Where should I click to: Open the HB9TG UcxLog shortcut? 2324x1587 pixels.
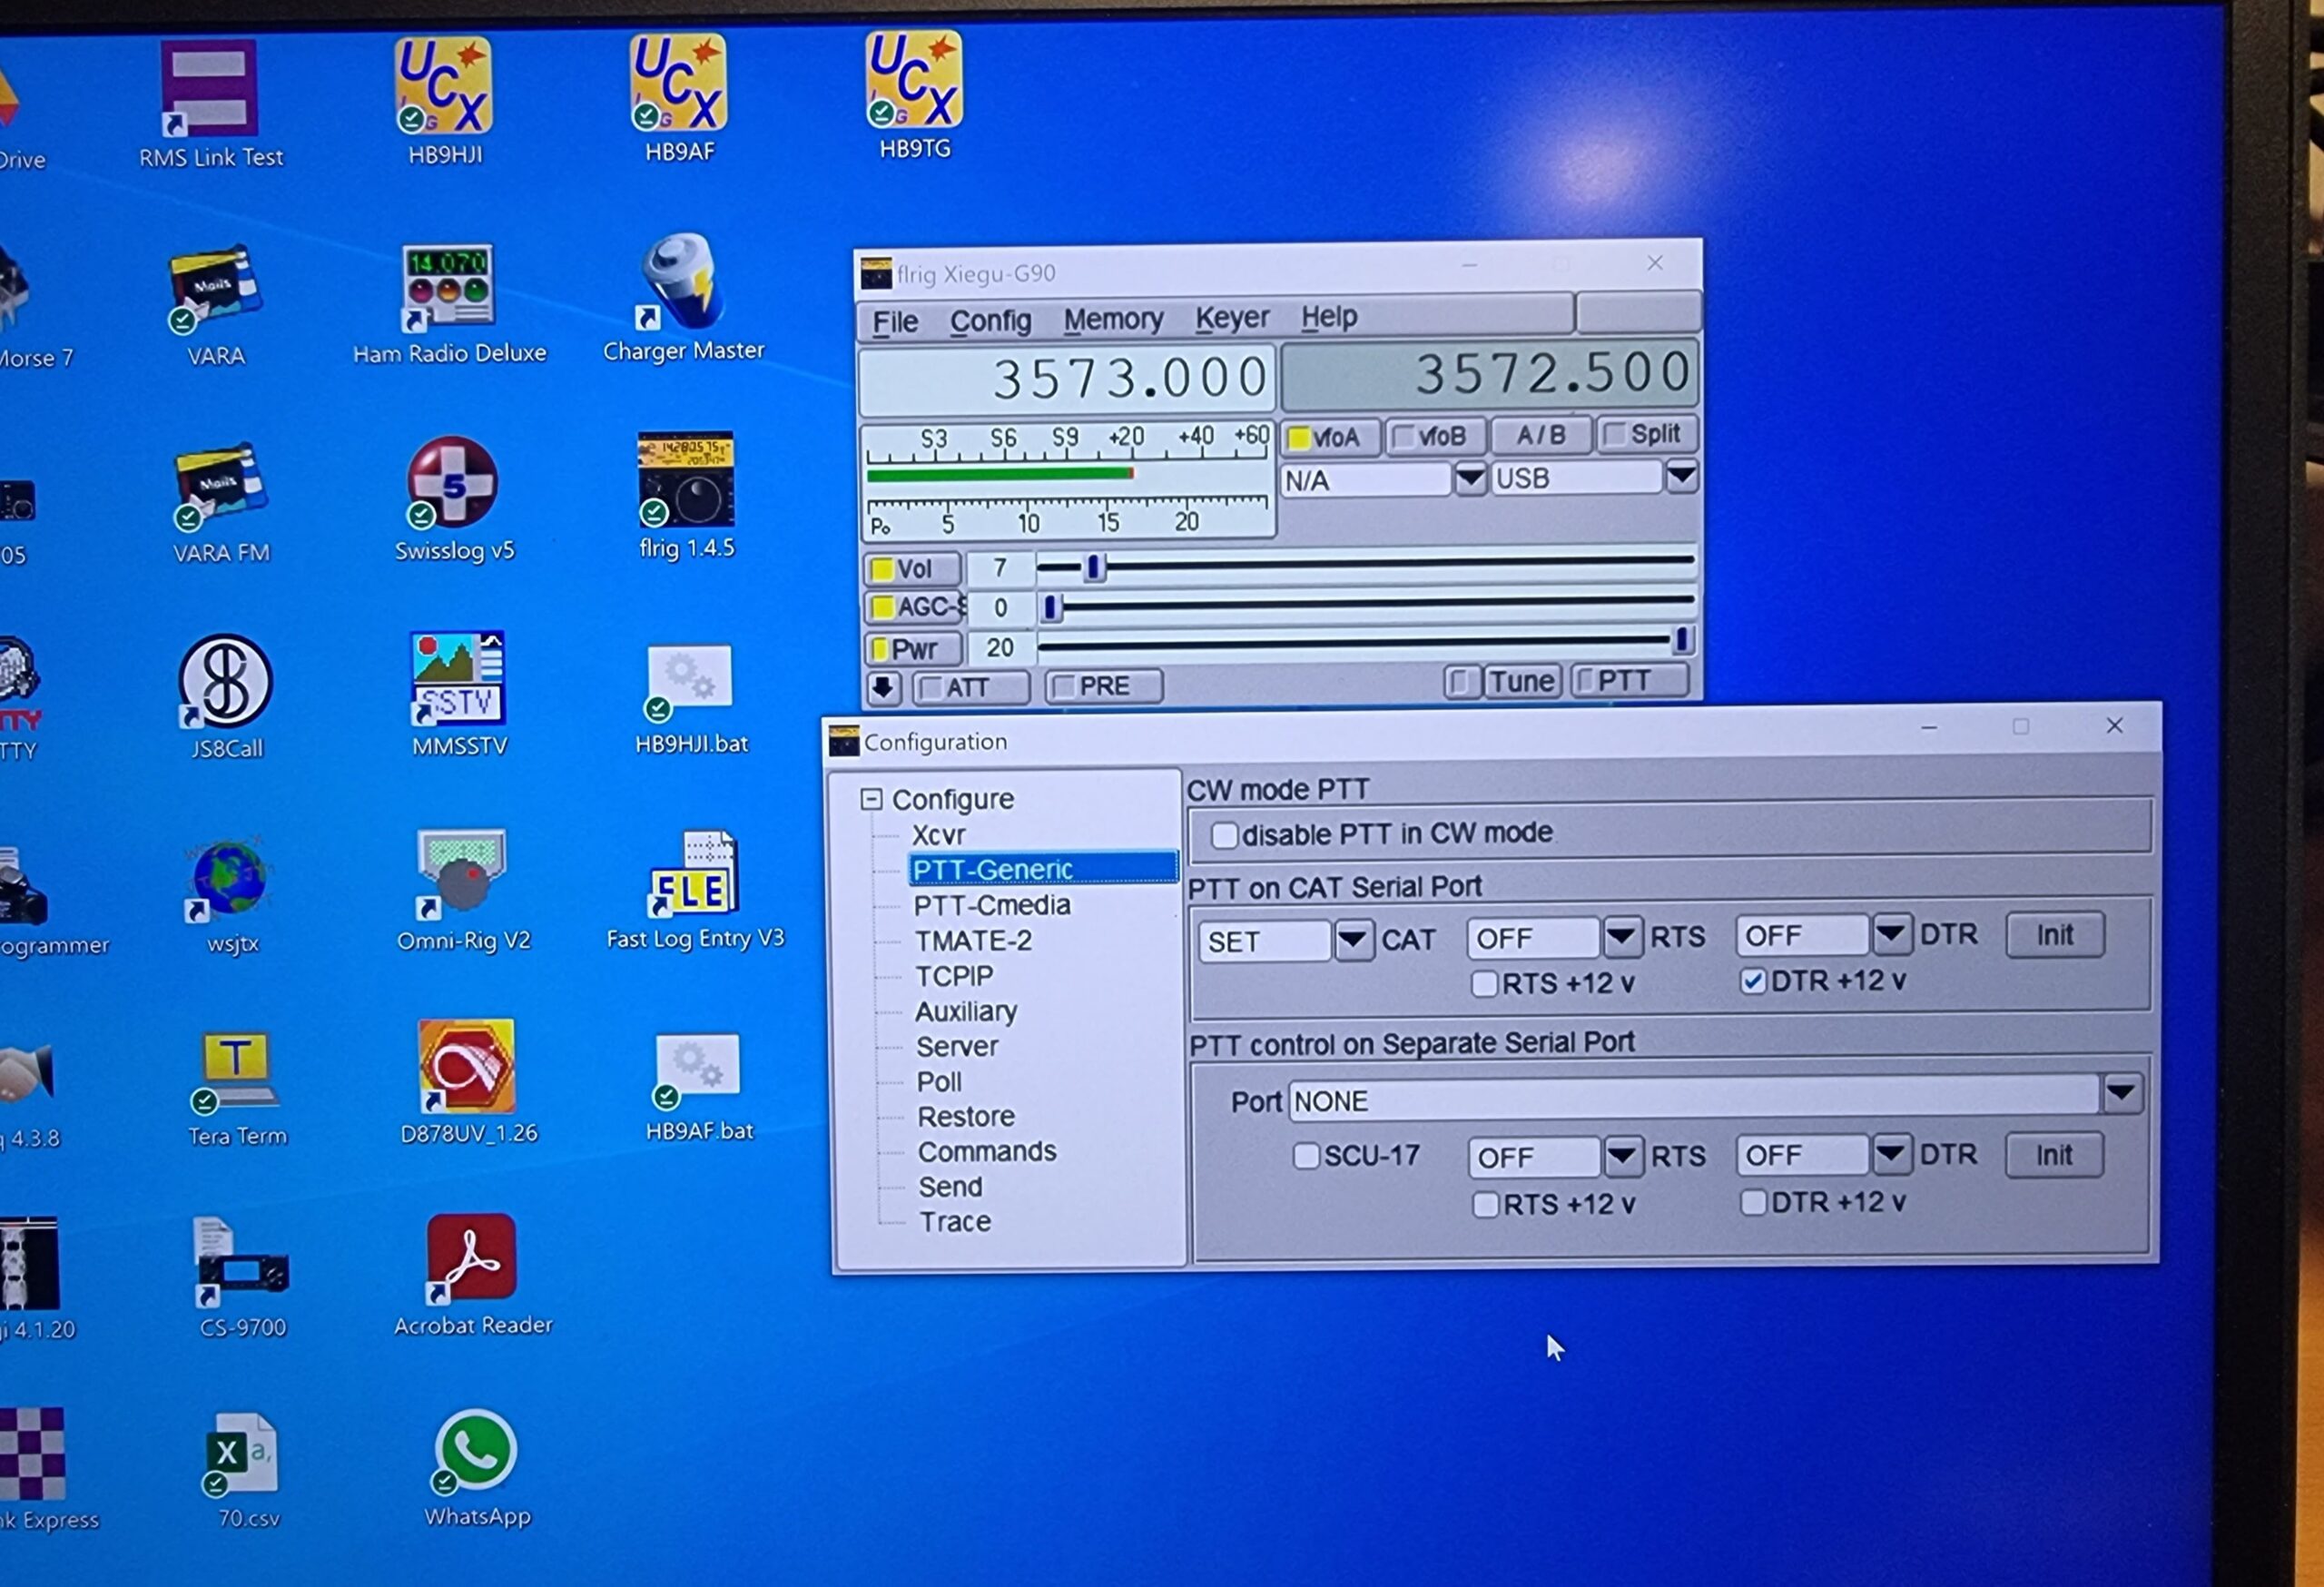(914, 80)
